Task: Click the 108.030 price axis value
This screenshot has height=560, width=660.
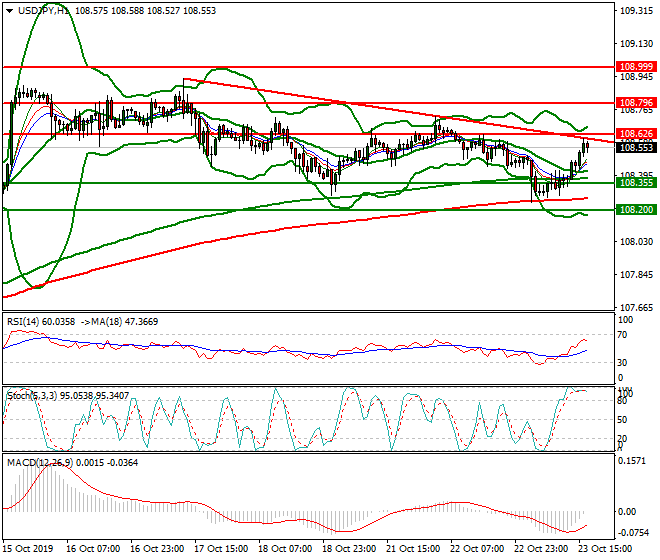Action: point(636,242)
